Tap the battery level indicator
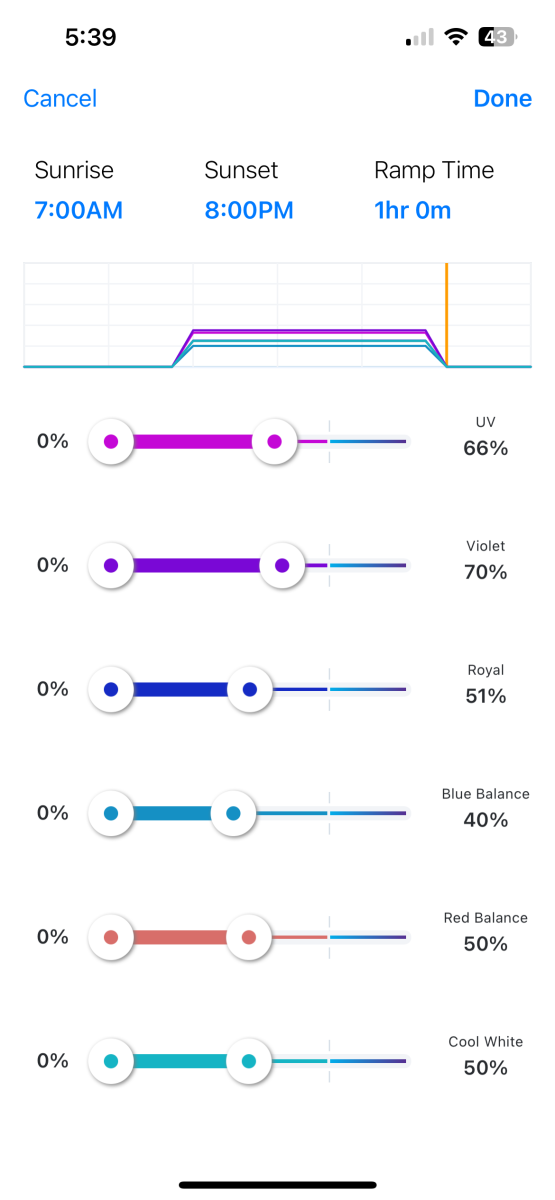This screenshot has height=1200, width=555. click(497, 37)
